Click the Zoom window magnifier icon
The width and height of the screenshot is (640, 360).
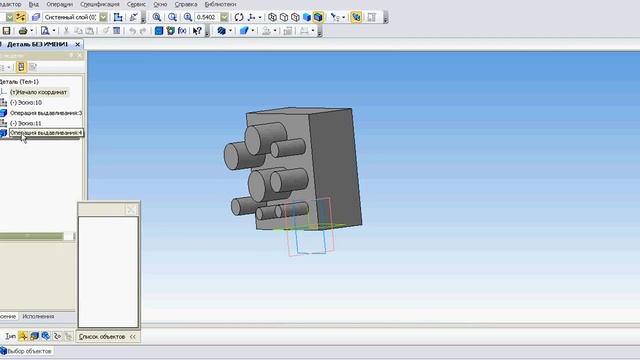[x=172, y=17]
